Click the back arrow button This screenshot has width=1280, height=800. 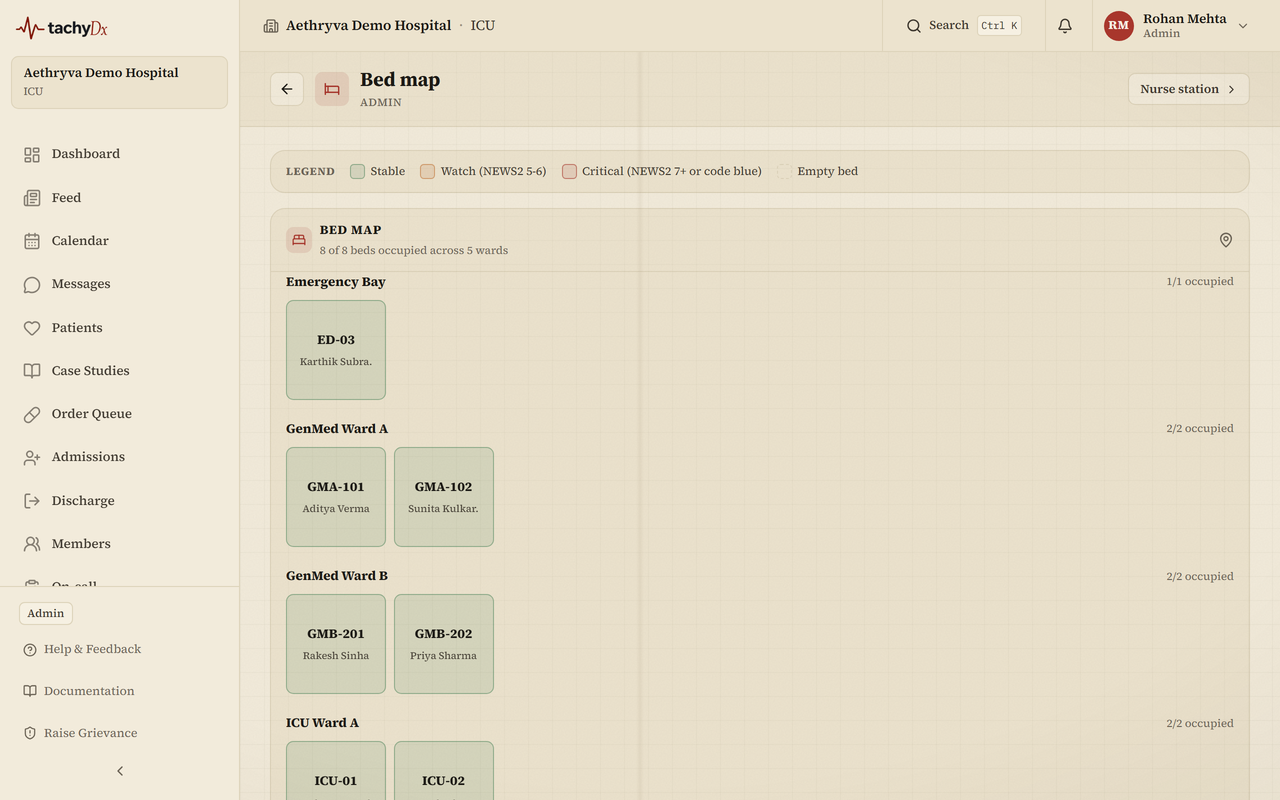pos(287,89)
